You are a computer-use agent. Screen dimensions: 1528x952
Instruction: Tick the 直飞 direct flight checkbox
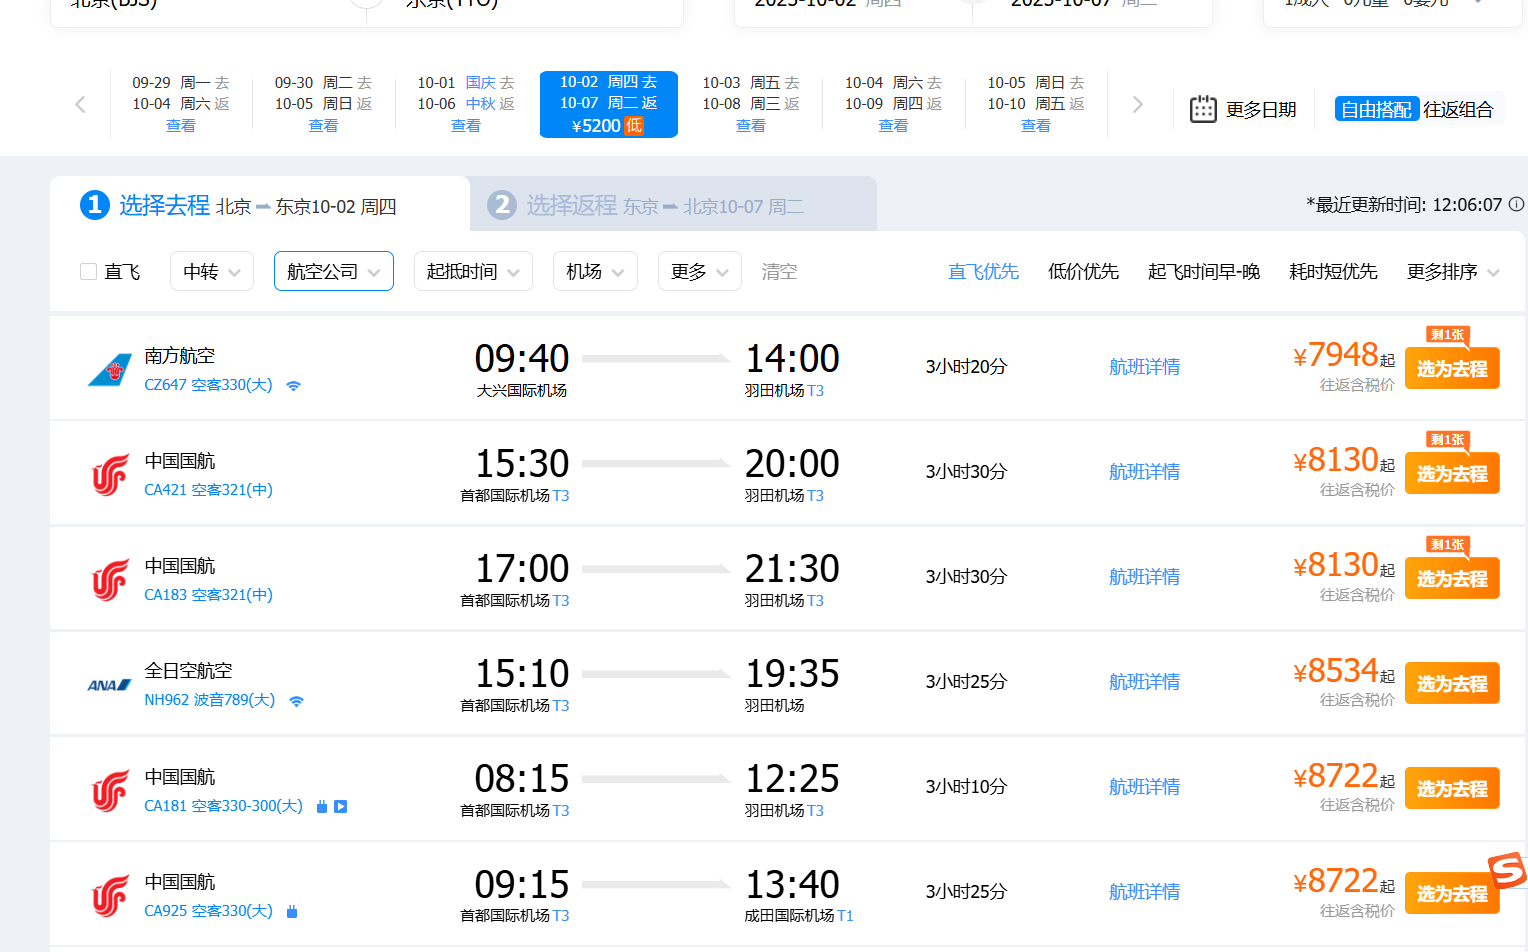[89, 272]
